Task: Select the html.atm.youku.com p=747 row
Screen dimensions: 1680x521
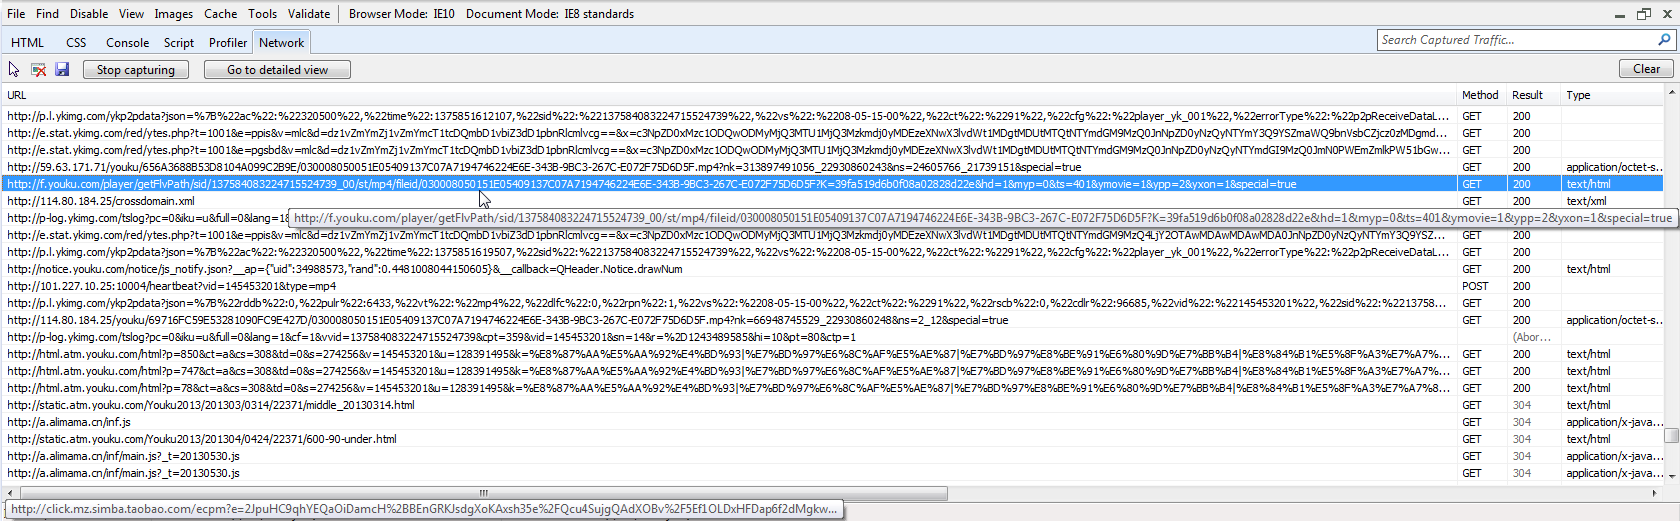Action: click(832, 371)
